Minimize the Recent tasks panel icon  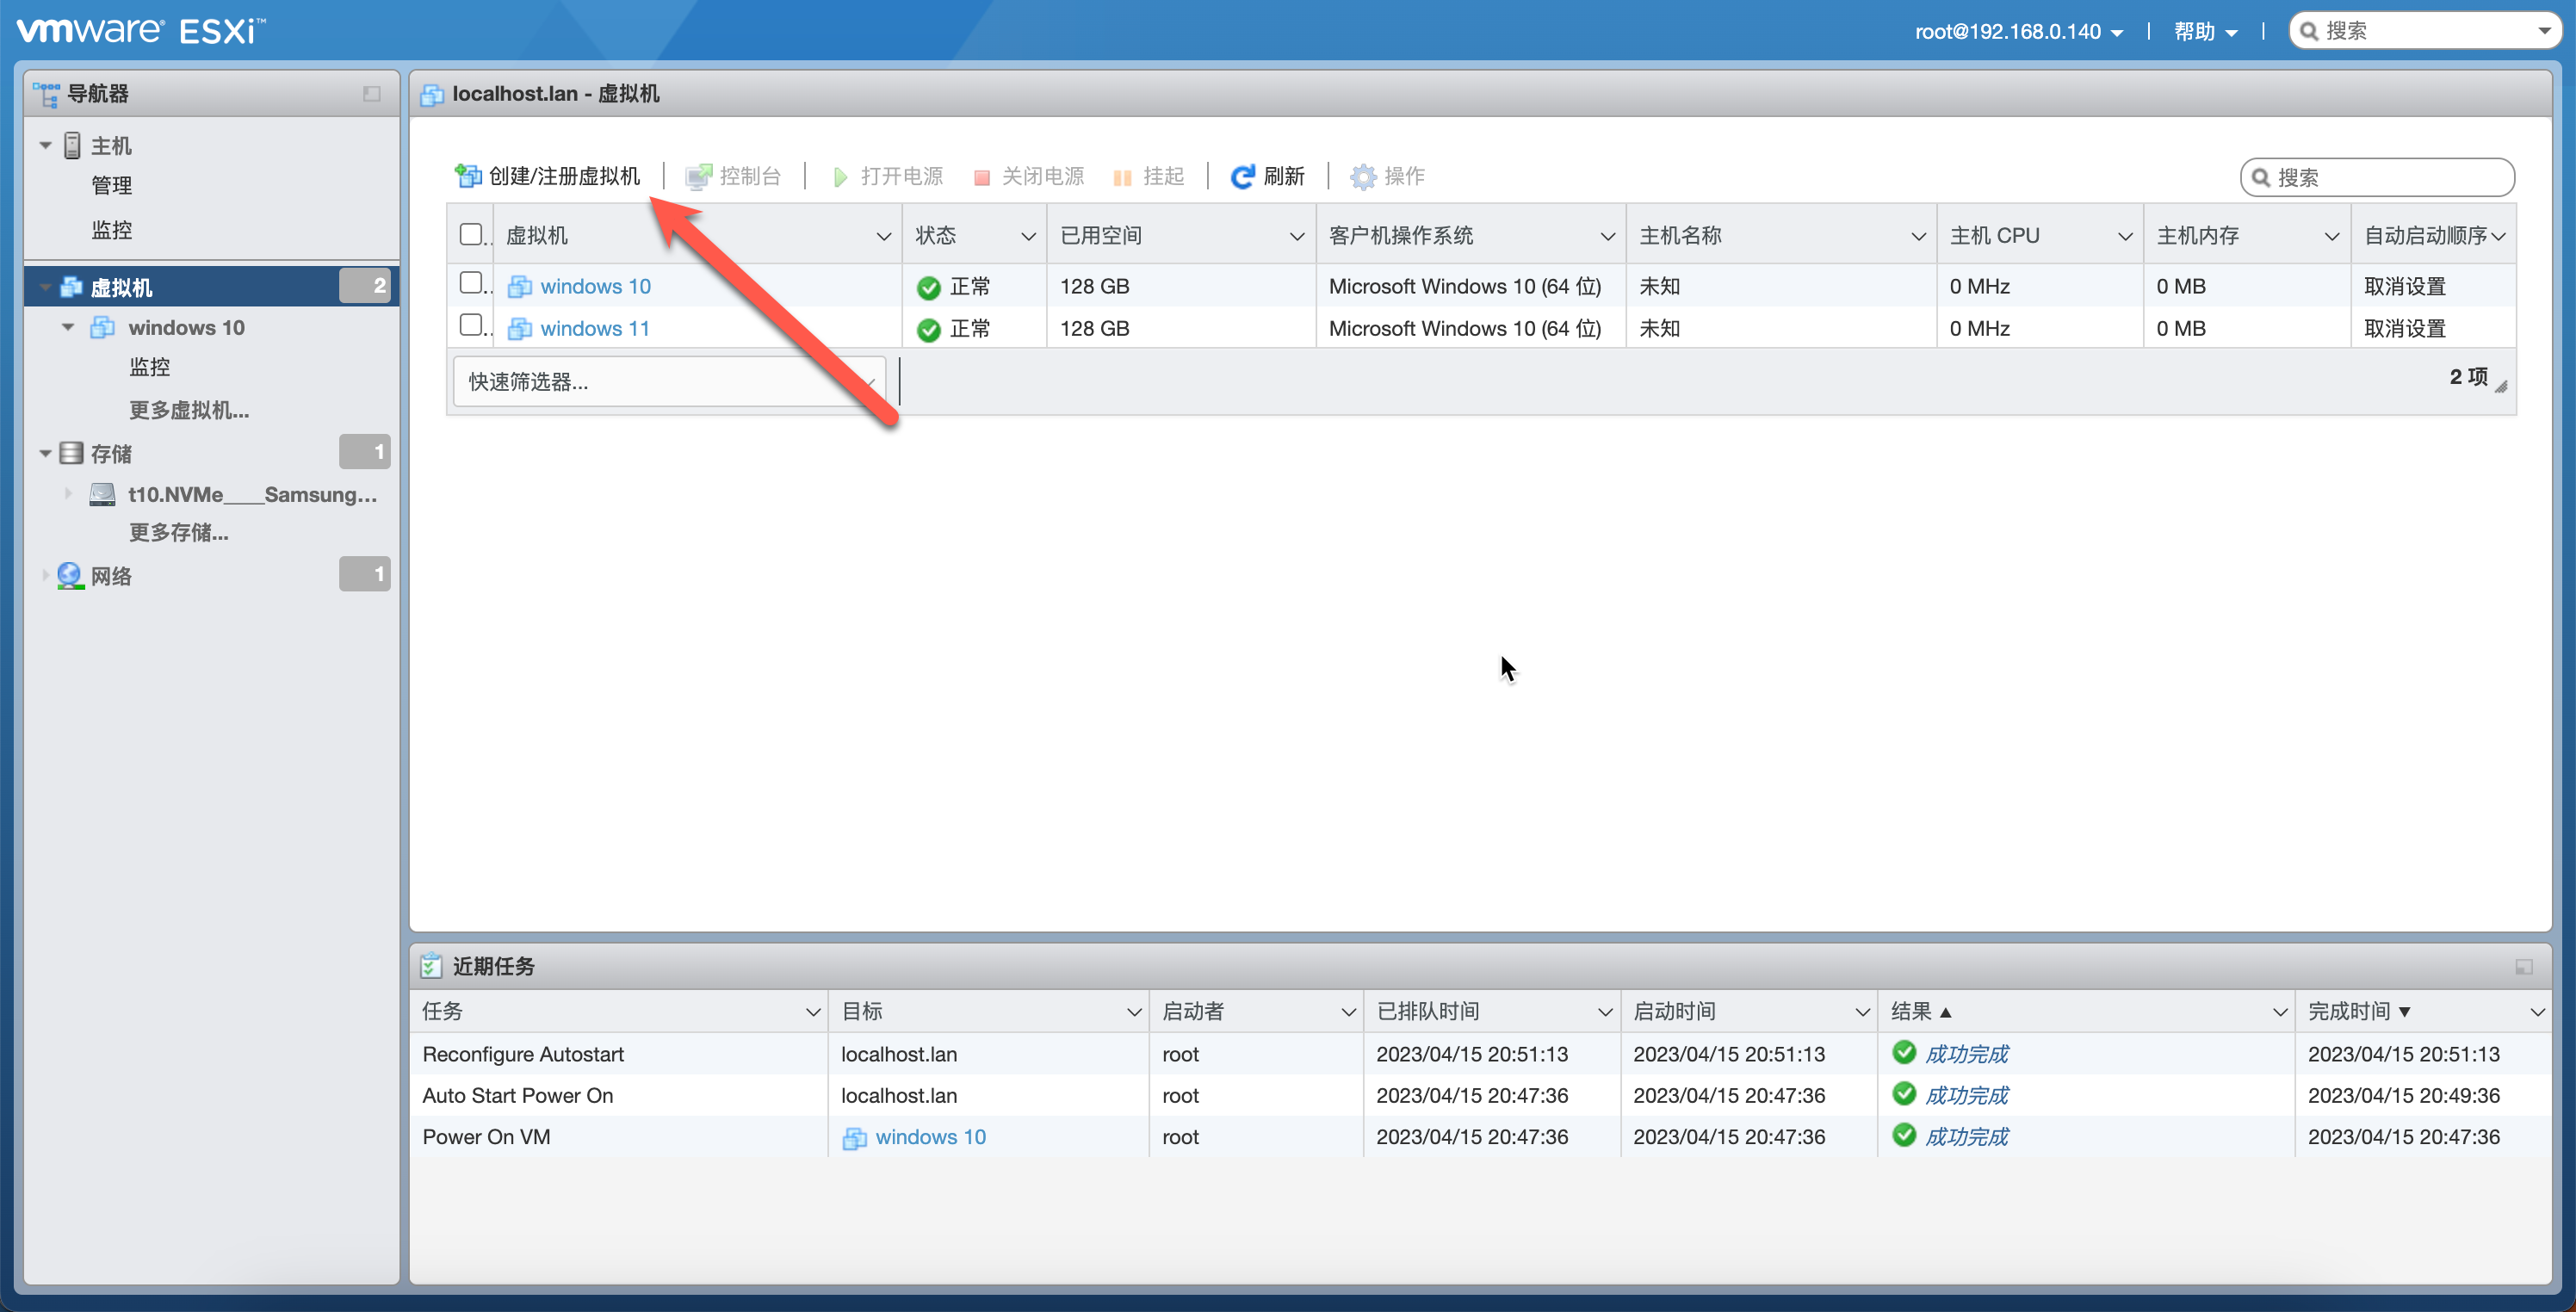pyautogui.click(x=2523, y=966)
